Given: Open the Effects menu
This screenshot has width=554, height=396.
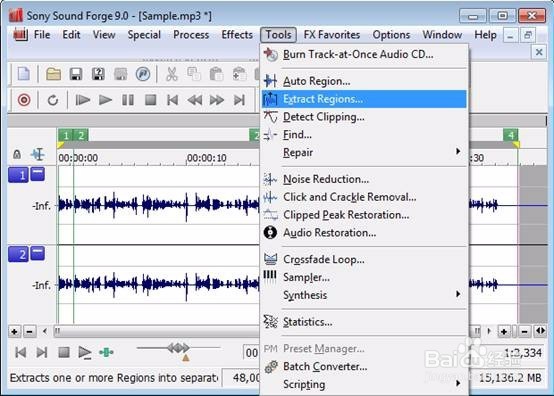Looking at the screenshot, I should coord(237,35).
